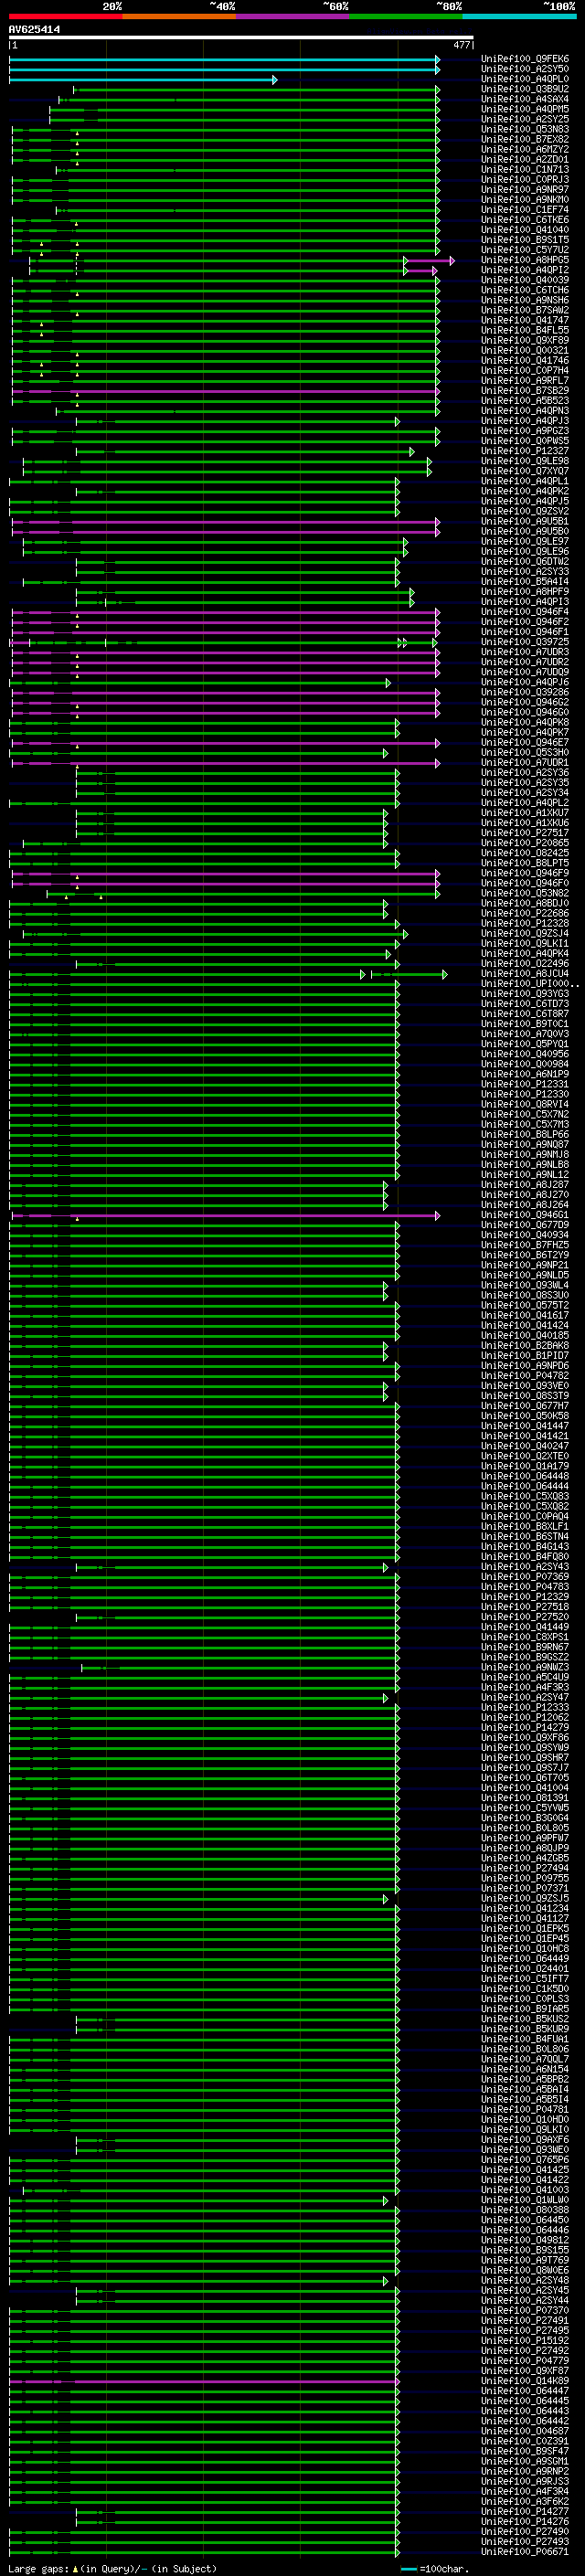
Task: Open the UniRef100_Q40039 entry
Action: (524, 280)
